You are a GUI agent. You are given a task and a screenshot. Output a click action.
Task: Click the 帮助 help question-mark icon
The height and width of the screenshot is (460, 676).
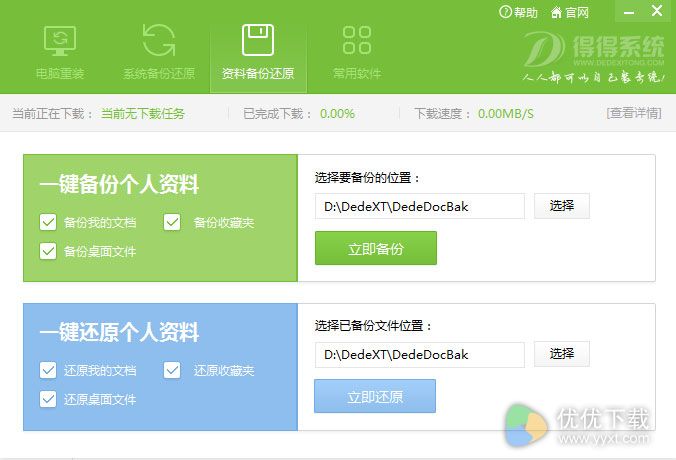pyautogui.click(x=505, y=12)
